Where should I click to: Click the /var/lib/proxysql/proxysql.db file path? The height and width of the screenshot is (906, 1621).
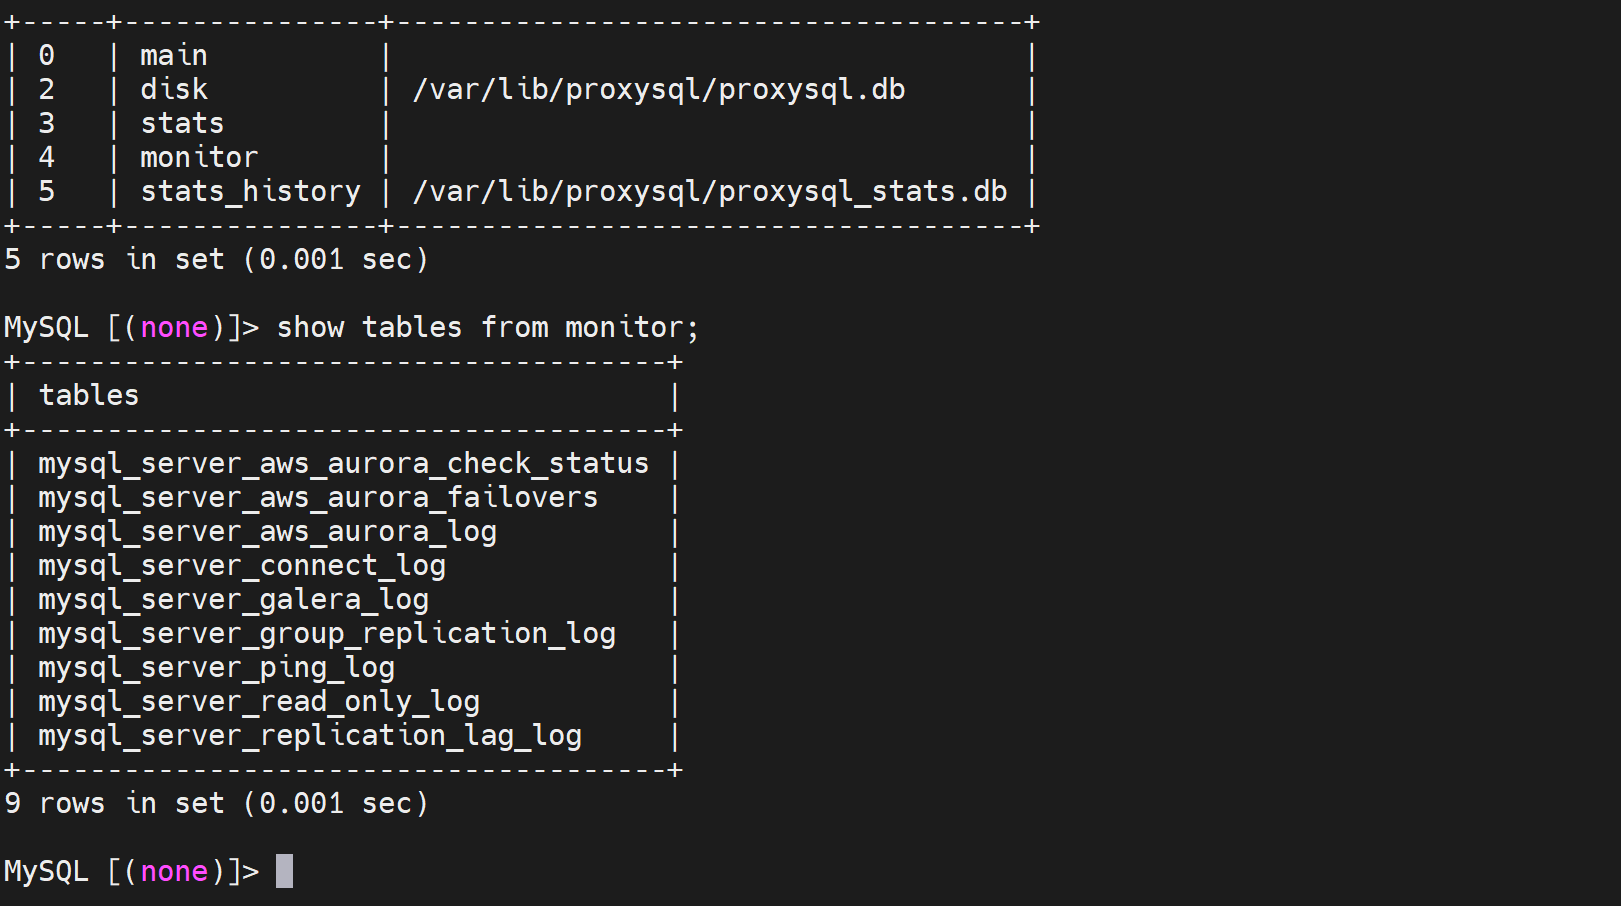point(659,90)
